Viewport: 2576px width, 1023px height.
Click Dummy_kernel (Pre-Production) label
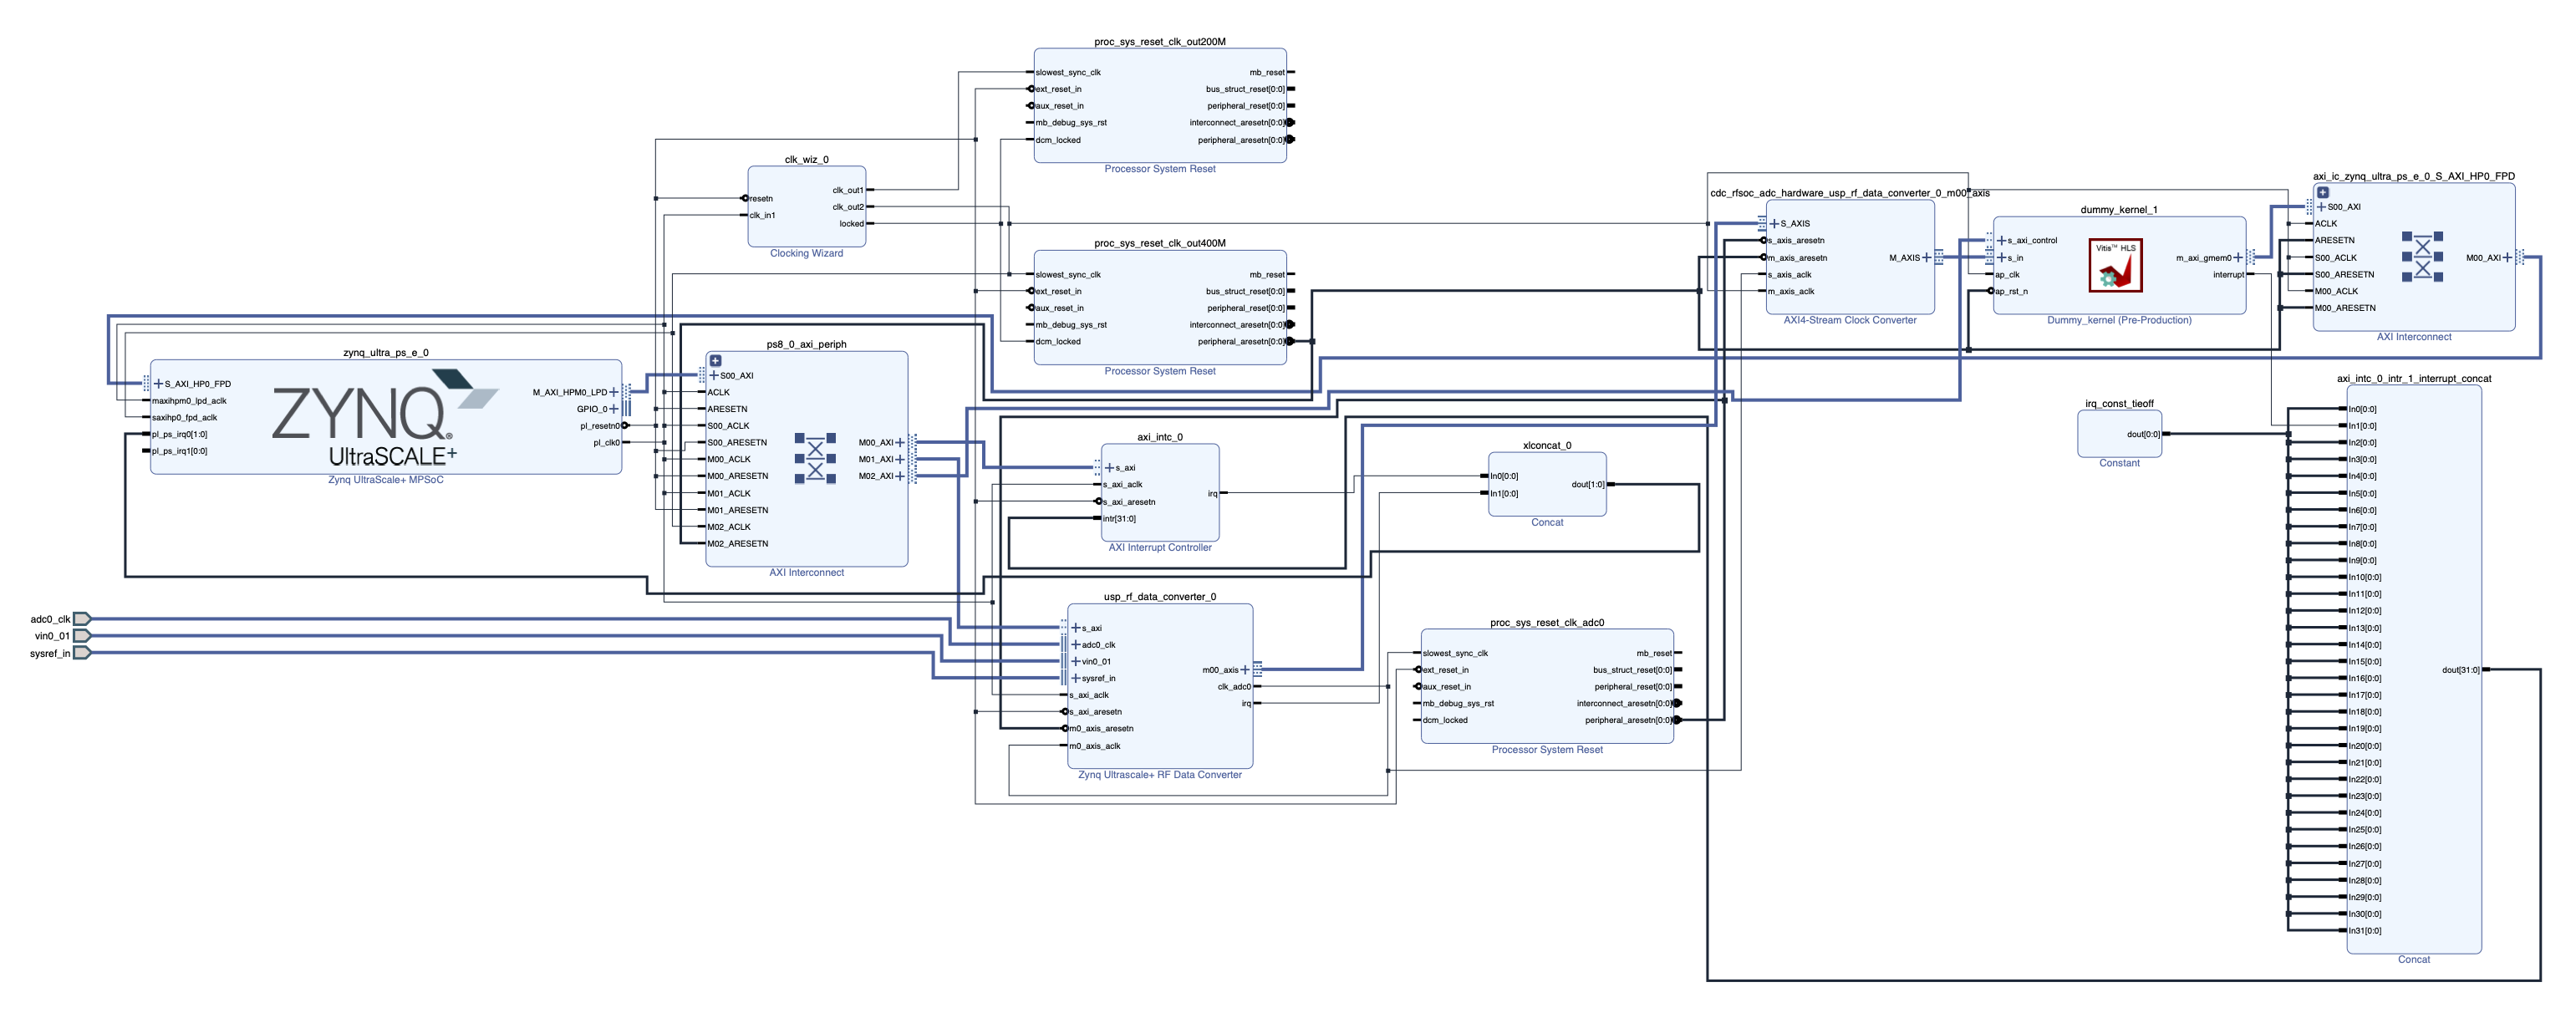[x=2118, y=320]
